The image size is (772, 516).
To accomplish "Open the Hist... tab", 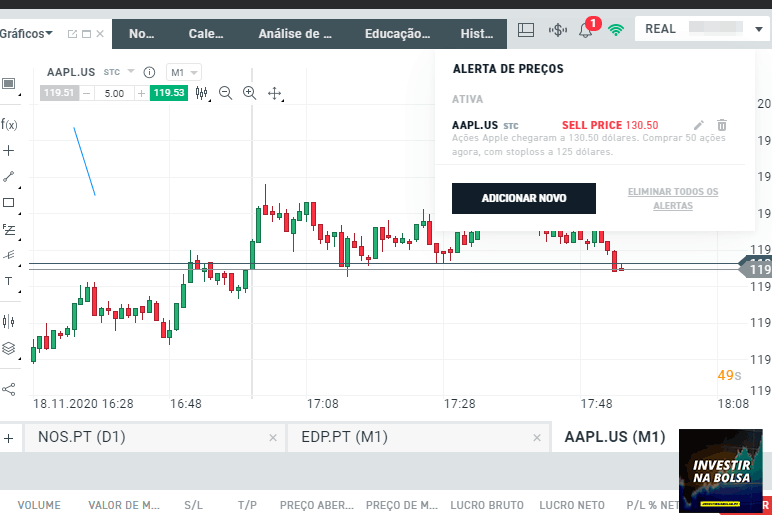I will [477, 34].
